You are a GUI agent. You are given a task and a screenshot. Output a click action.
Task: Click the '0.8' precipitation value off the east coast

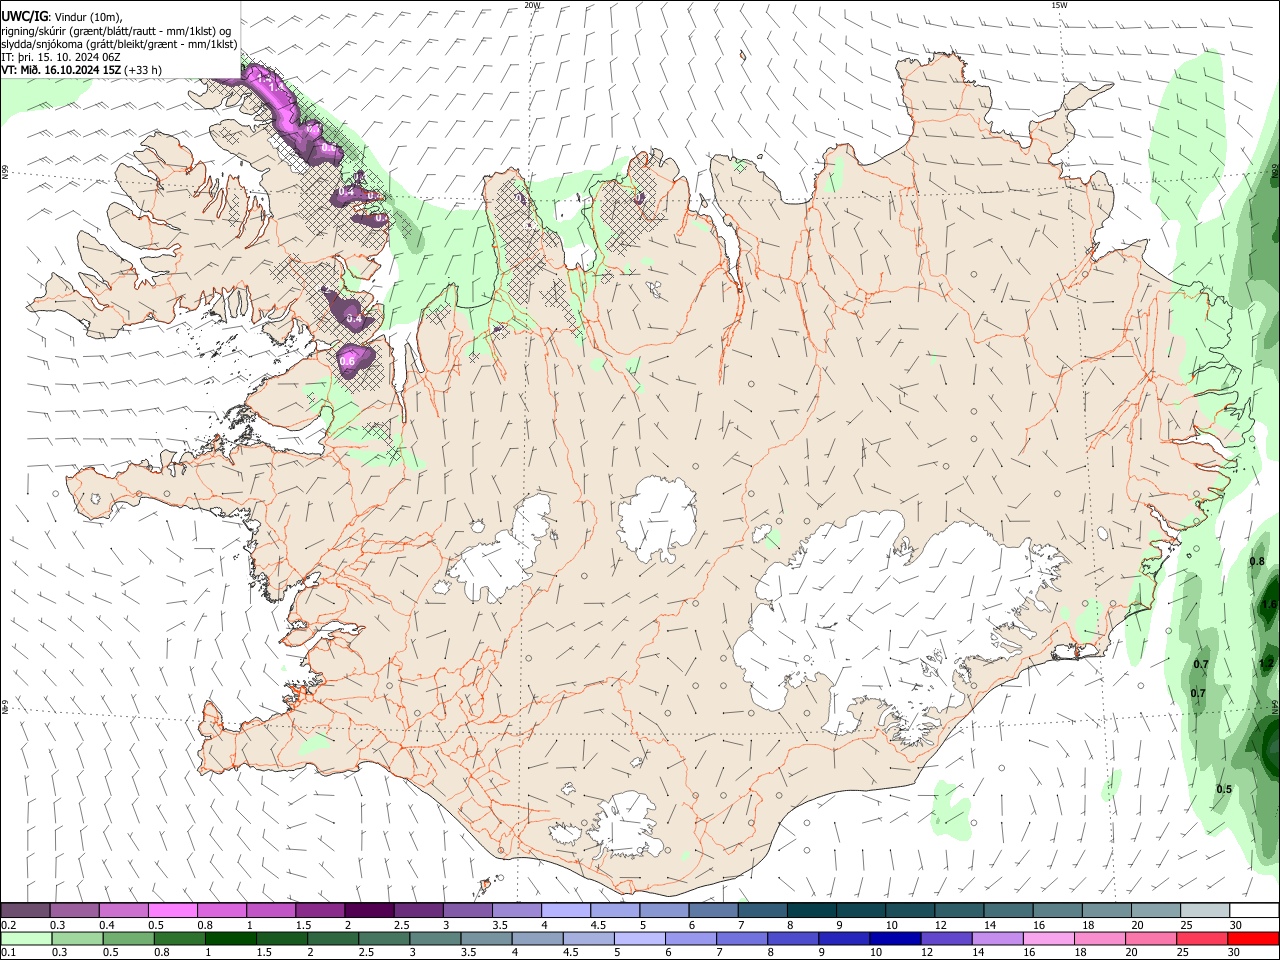[1257, 561]
